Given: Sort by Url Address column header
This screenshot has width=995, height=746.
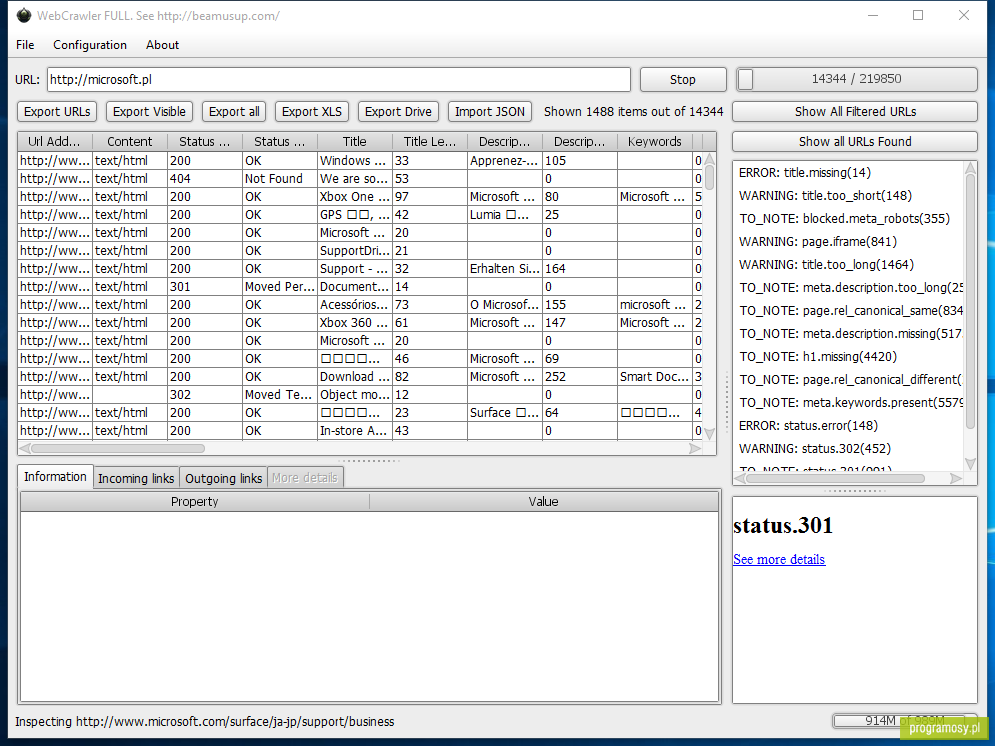Looking at the screenshot, I should (55, 141).
